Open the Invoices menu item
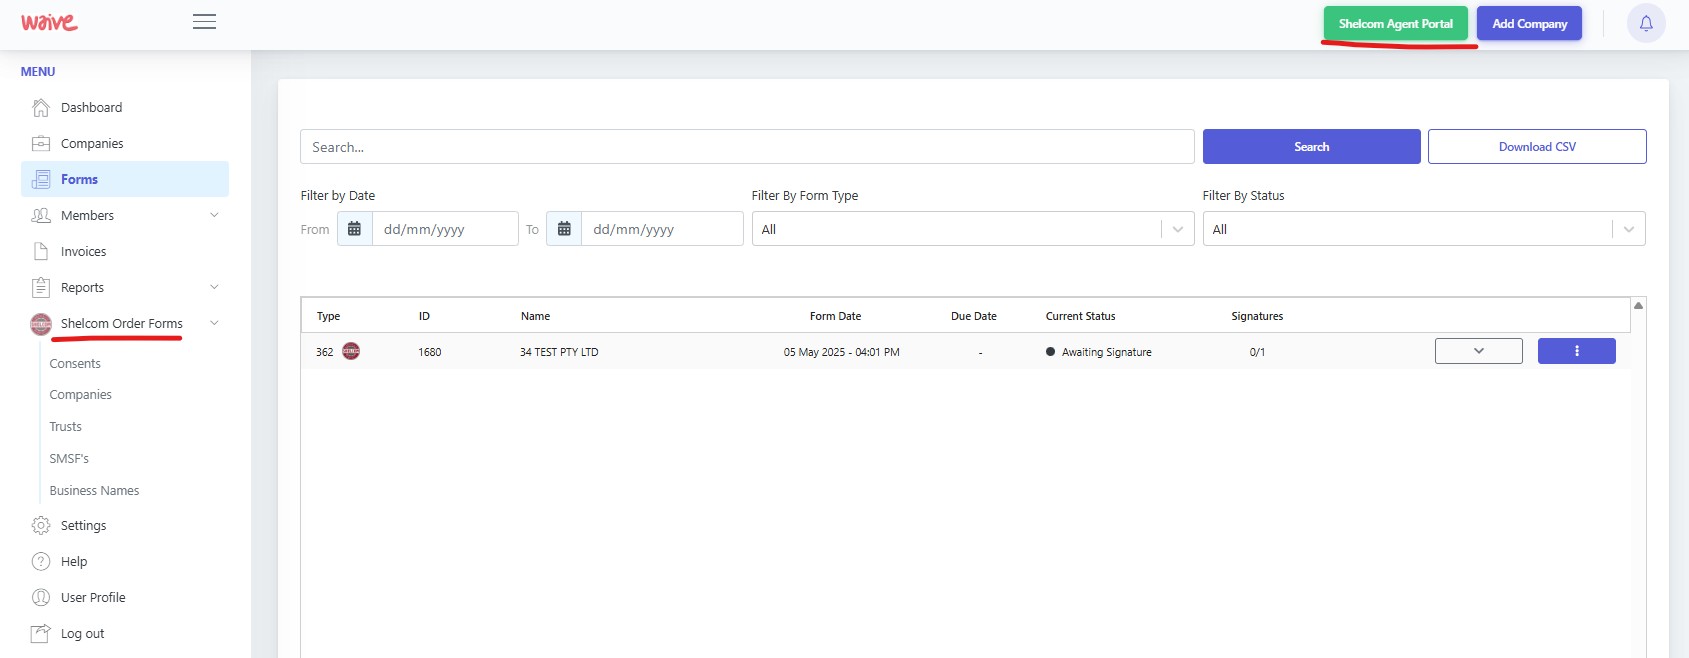This screenshot has width=1689, height=658. coord(83,251)
